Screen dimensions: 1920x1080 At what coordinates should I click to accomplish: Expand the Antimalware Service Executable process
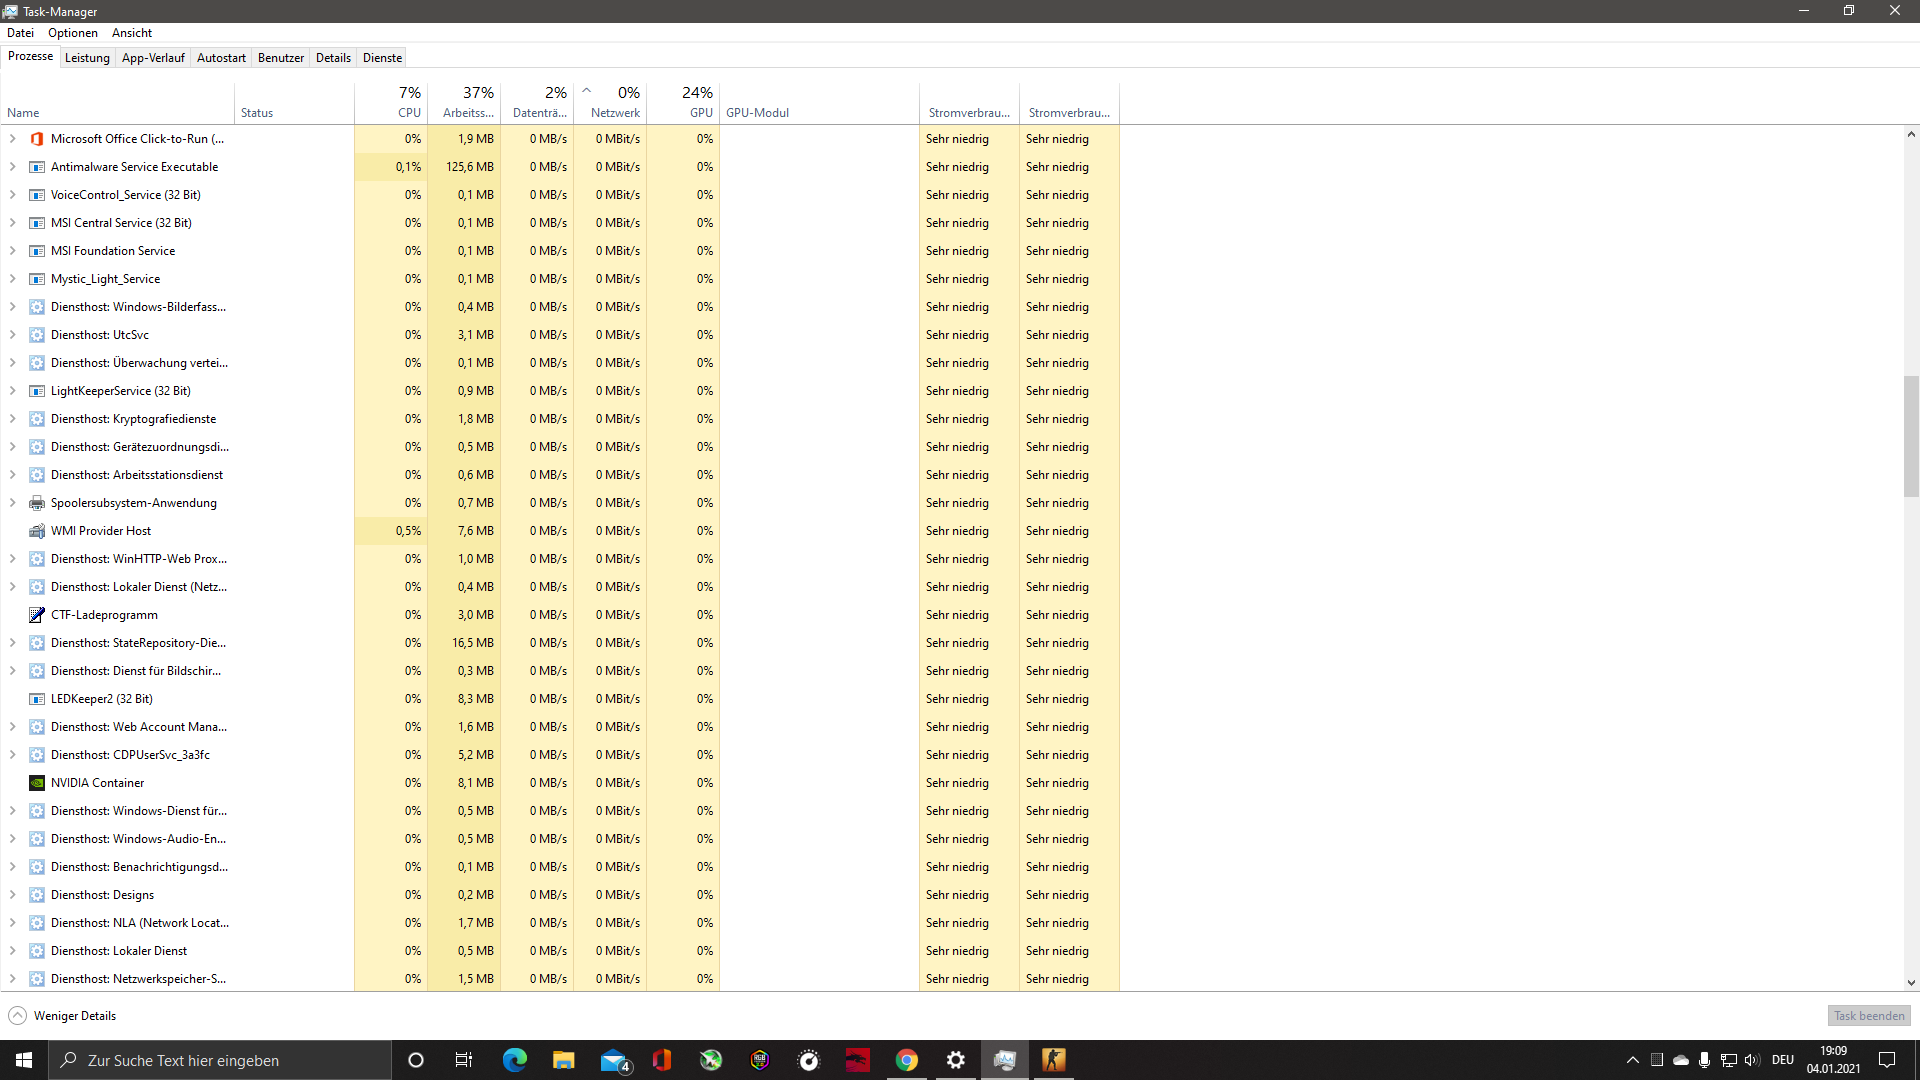click(x=13, y=167)
